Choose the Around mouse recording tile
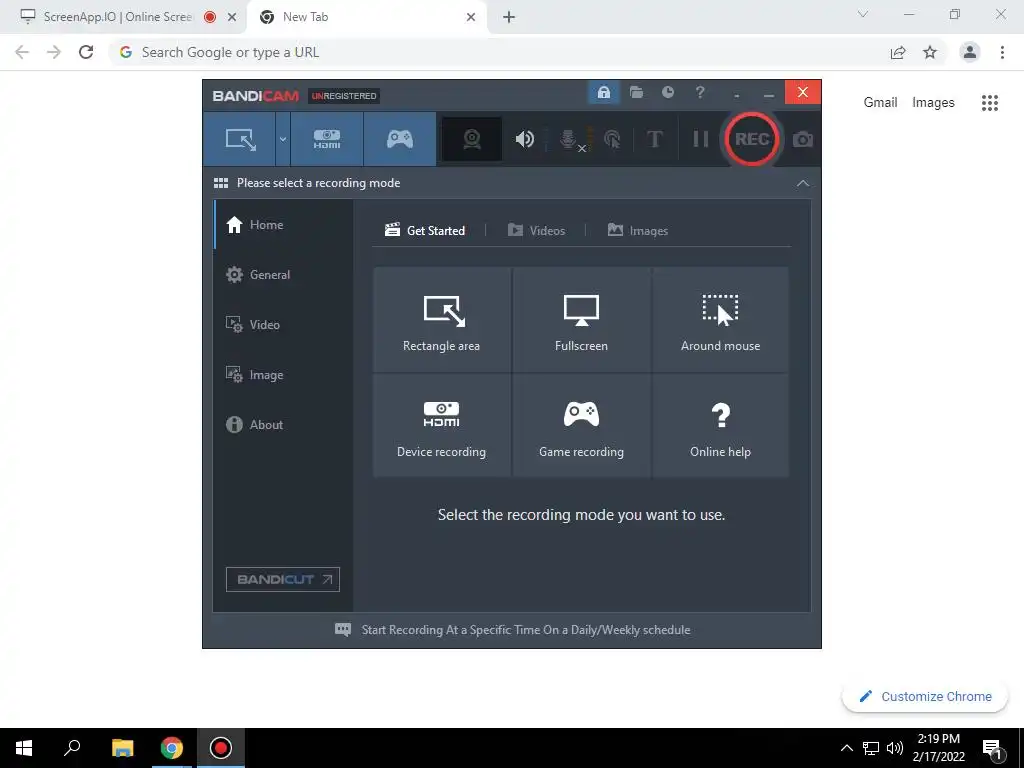1024x768 pixels. point(720,319)
